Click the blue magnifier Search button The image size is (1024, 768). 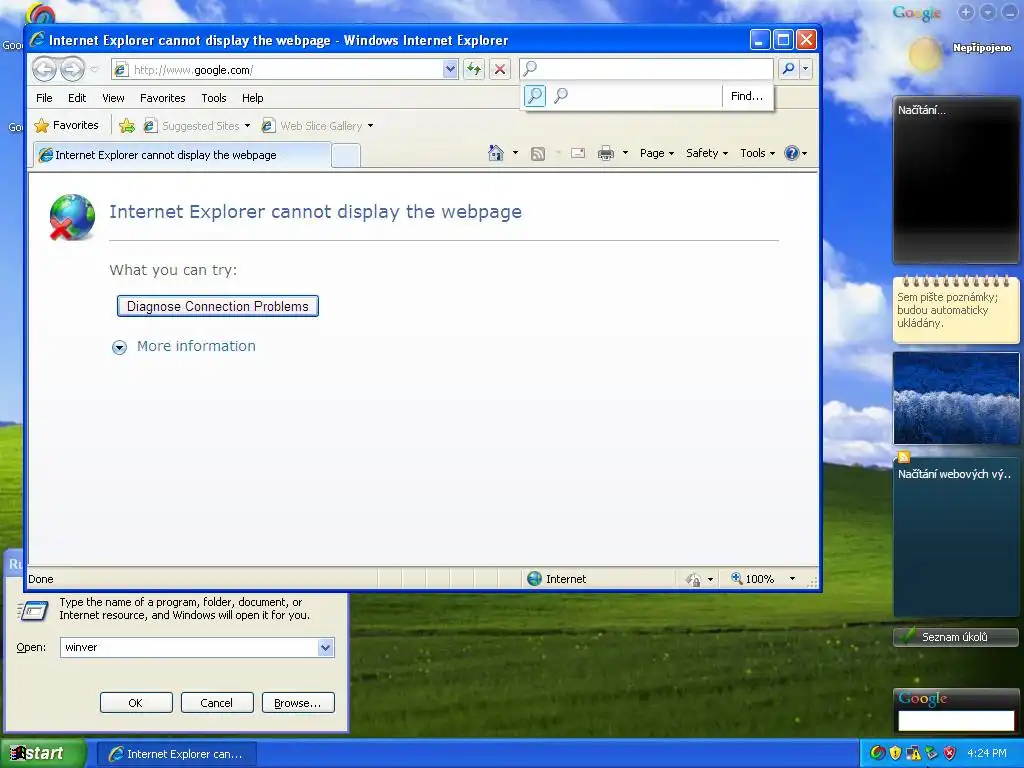[788, 69]
